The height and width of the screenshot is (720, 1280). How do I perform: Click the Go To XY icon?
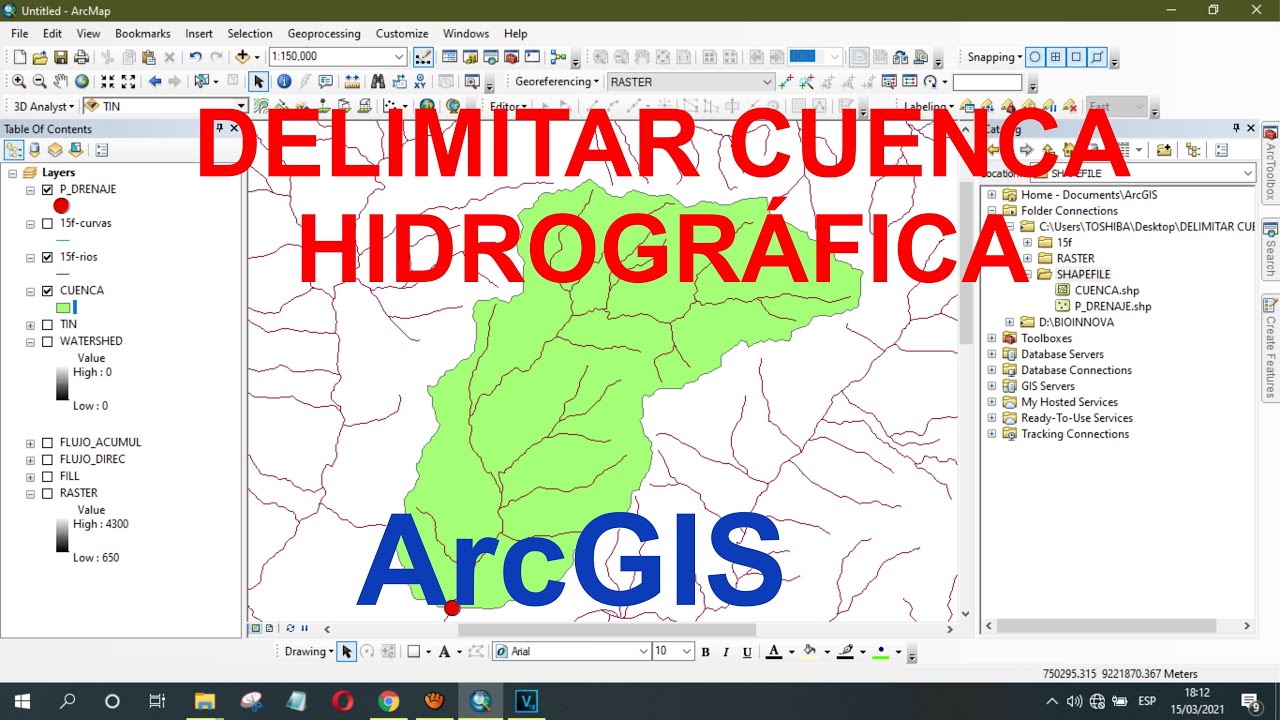pyautogui.click(x=422, y=82)
